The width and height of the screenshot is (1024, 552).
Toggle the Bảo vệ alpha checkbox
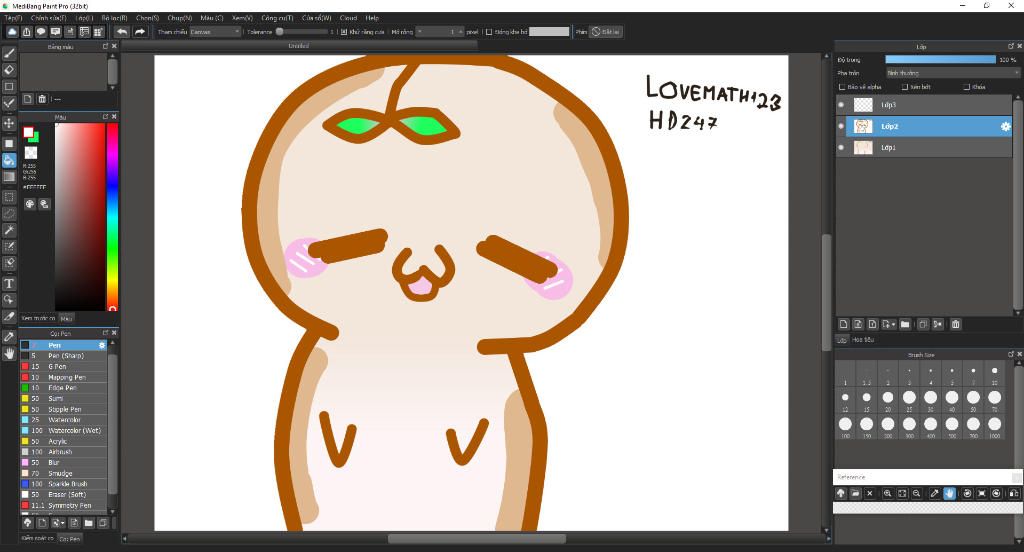[842, 87]
